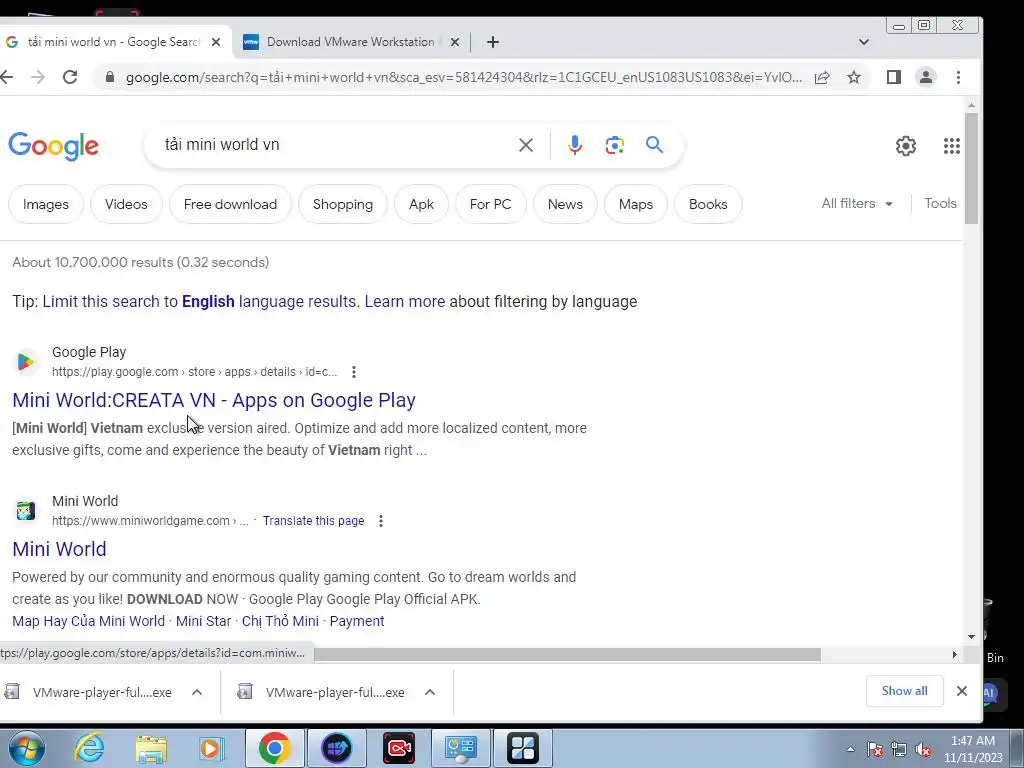1024x768 pixels.
Task: Open the Google apps grid
Action: (x=952, y=146)
